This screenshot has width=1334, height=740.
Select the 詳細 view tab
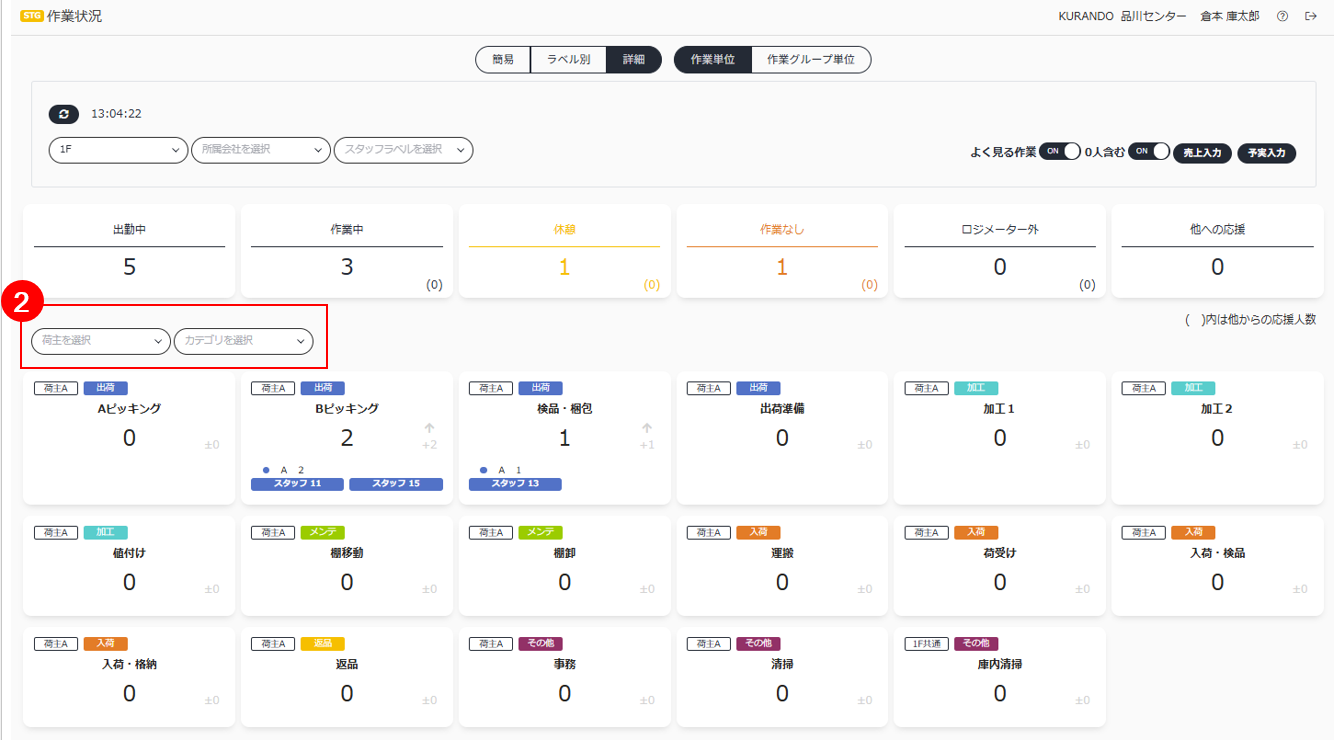(634, 60)
